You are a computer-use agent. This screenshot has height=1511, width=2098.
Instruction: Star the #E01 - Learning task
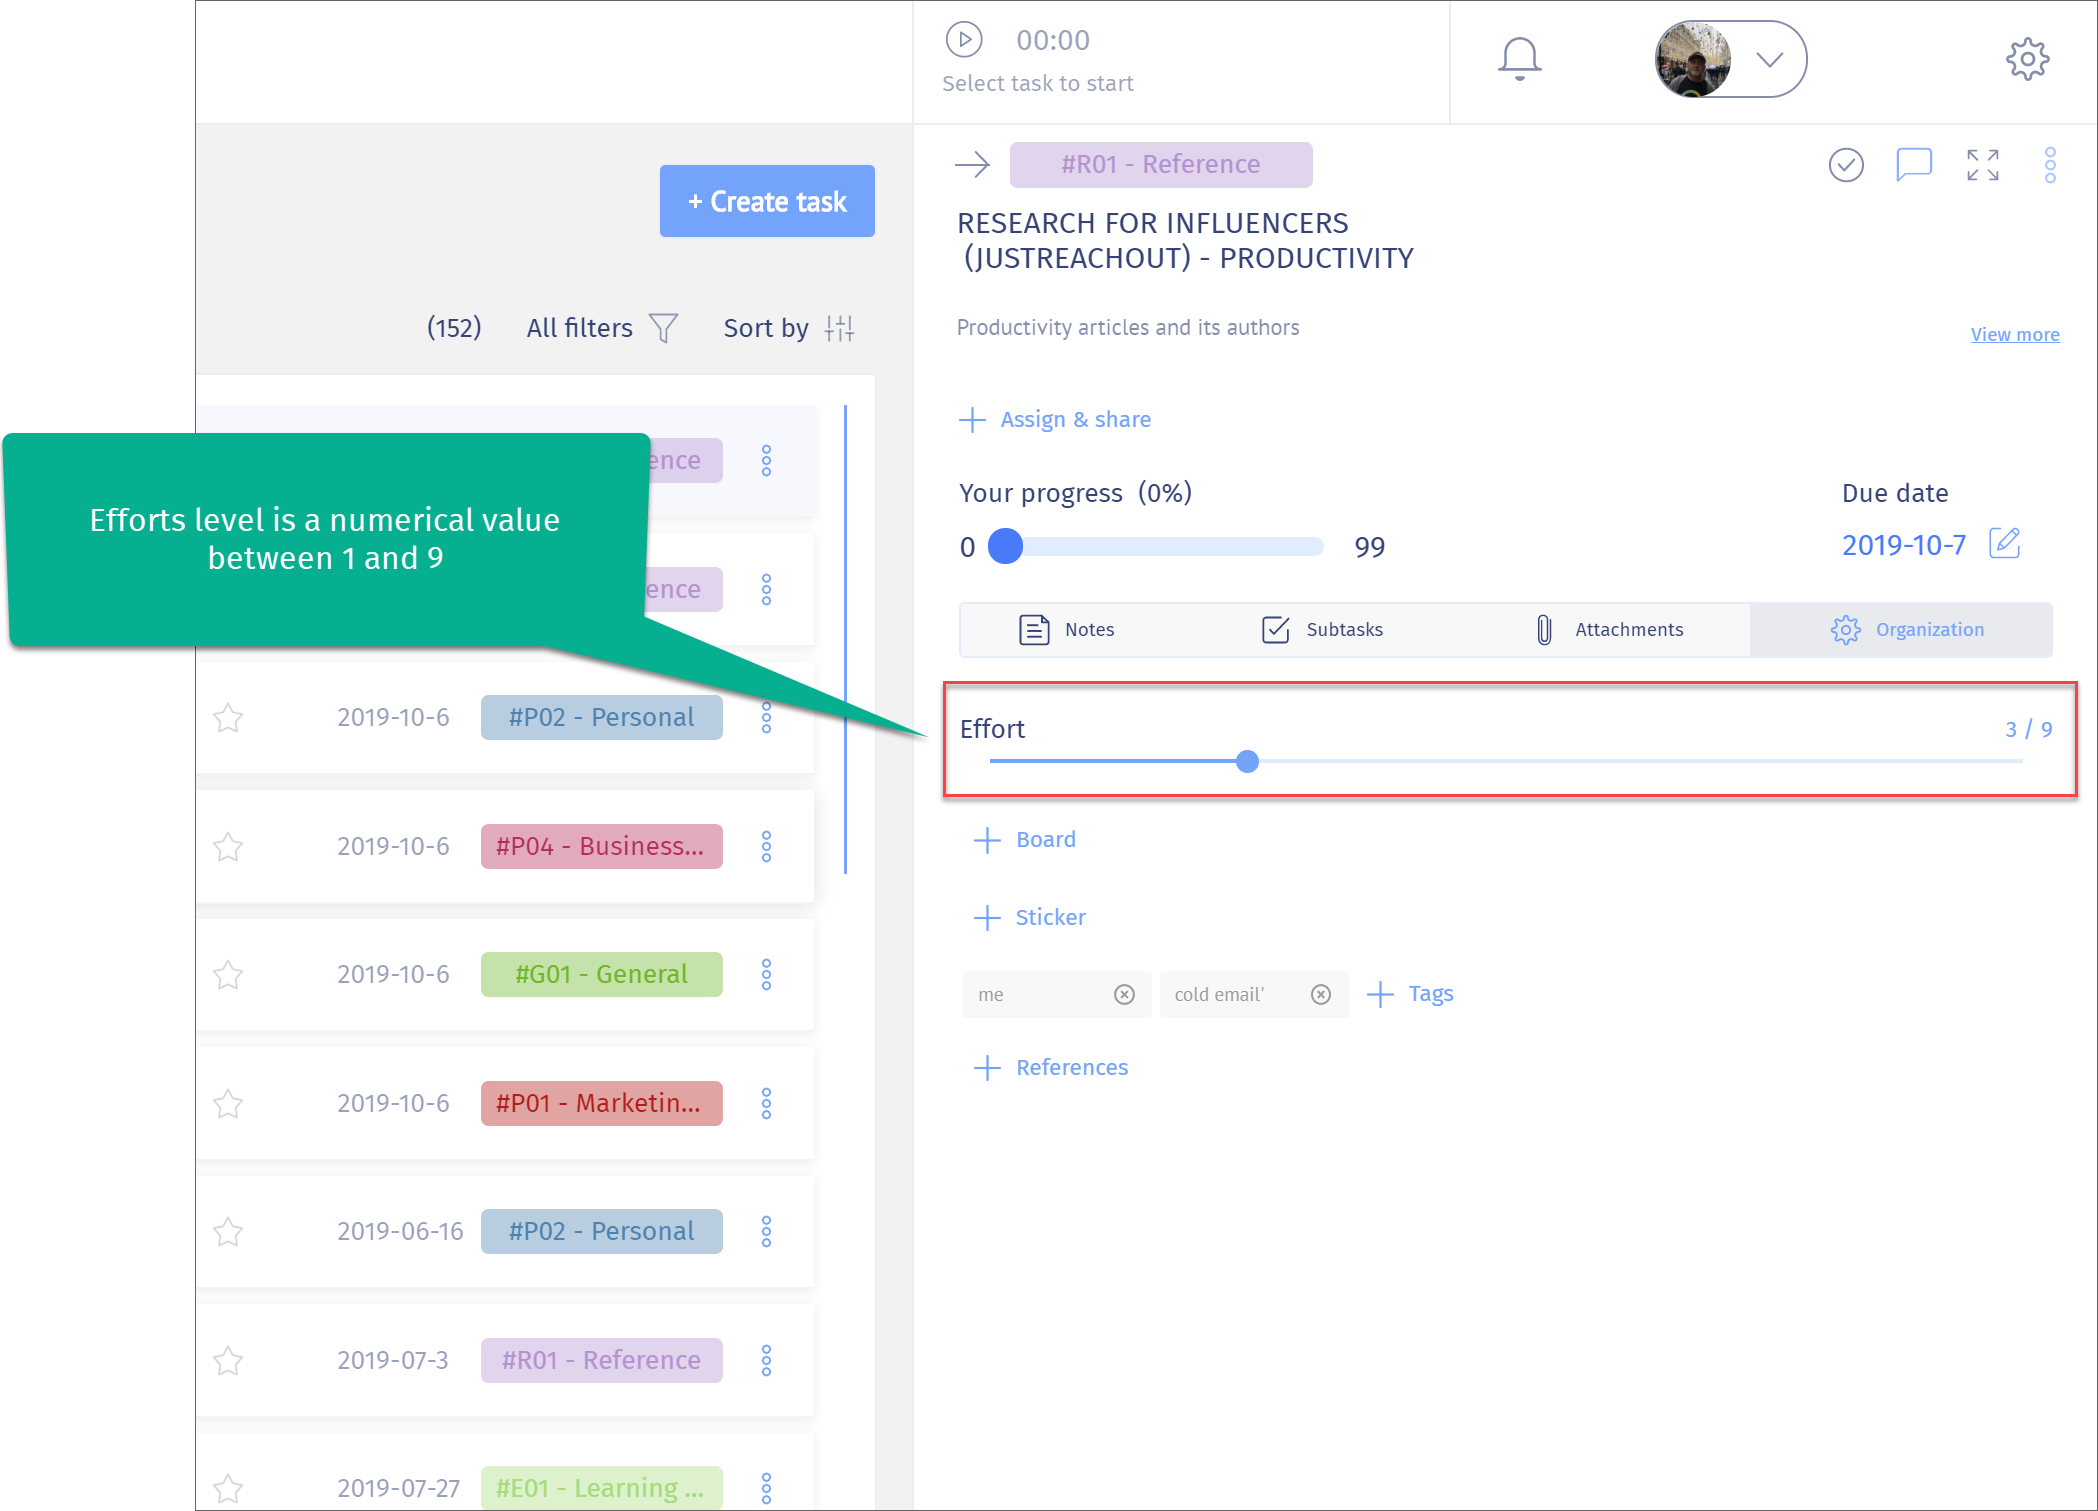tap(228, 1488)
